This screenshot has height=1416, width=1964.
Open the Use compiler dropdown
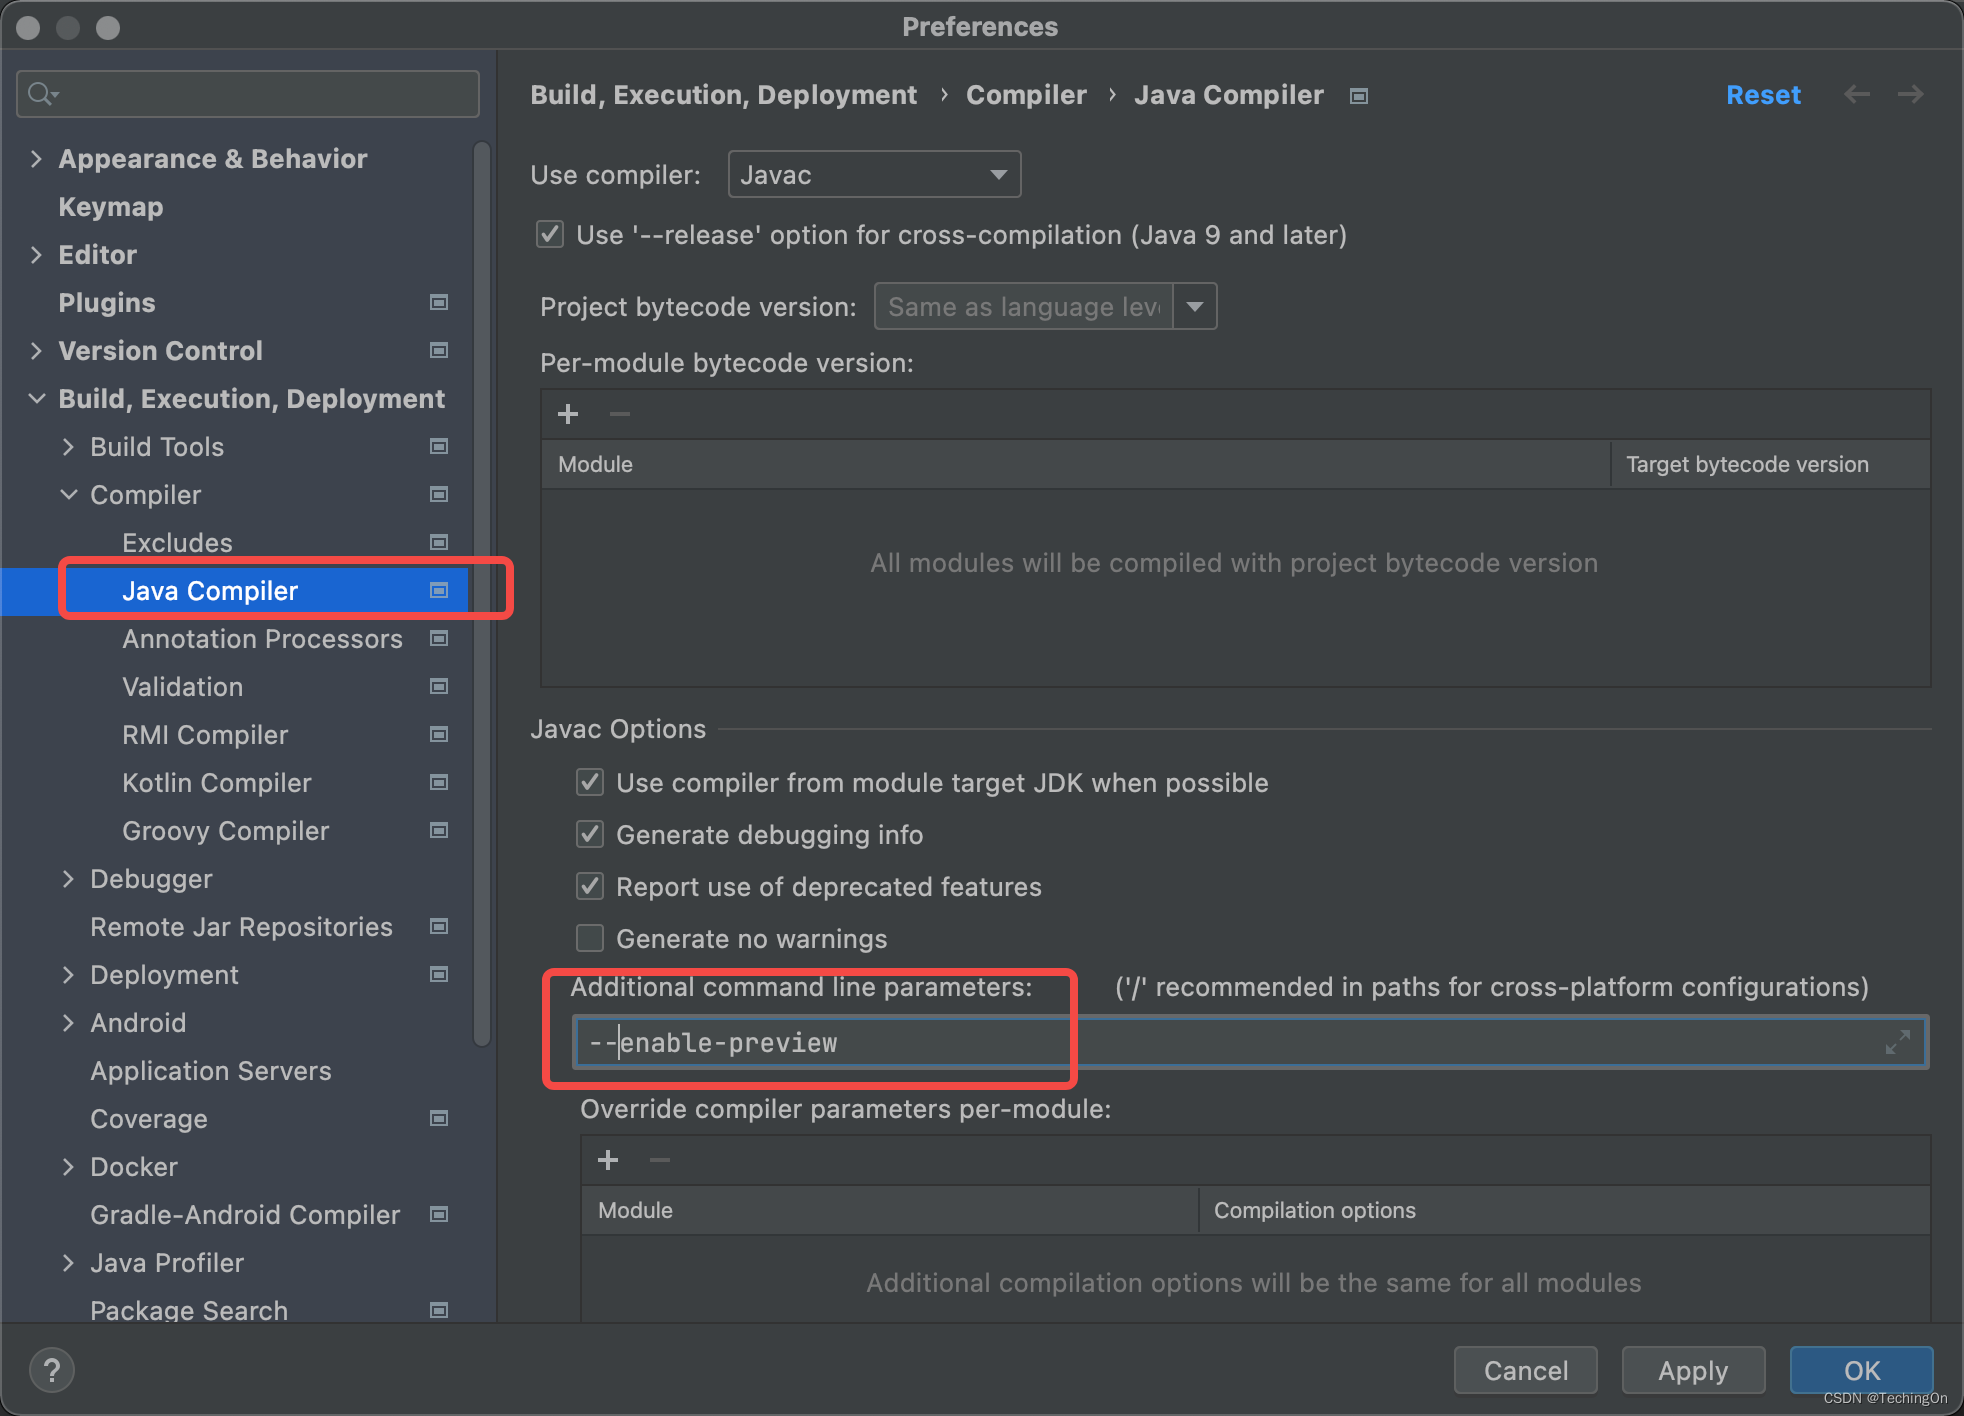(997, 174)
